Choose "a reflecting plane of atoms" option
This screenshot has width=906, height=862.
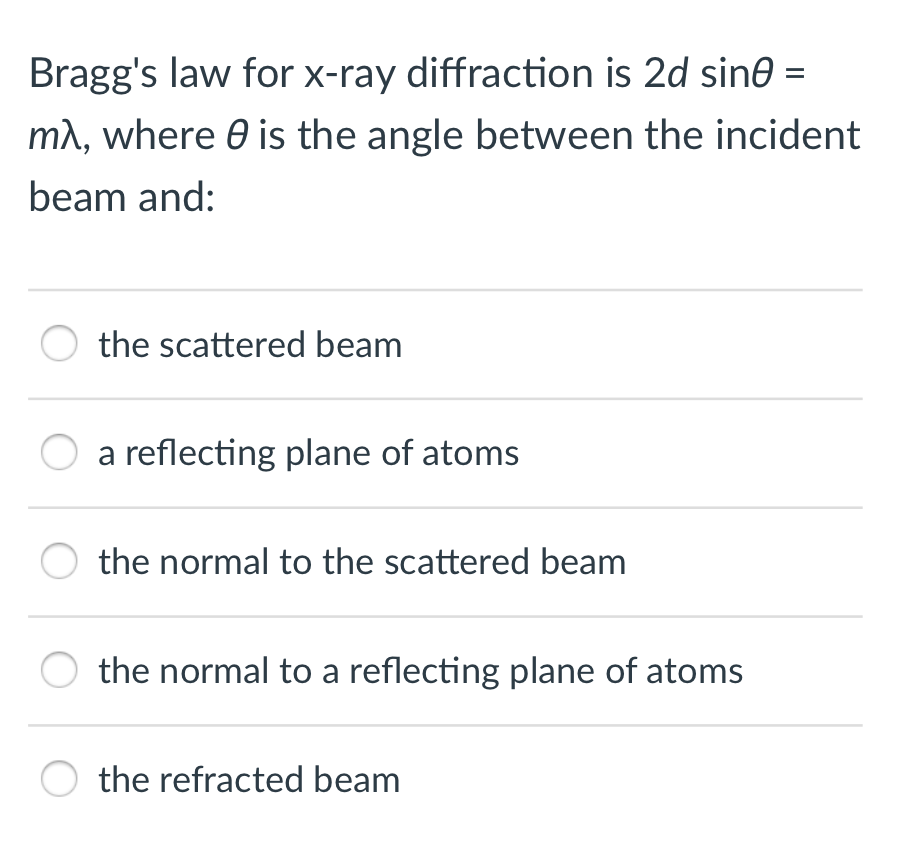(59, 452)
